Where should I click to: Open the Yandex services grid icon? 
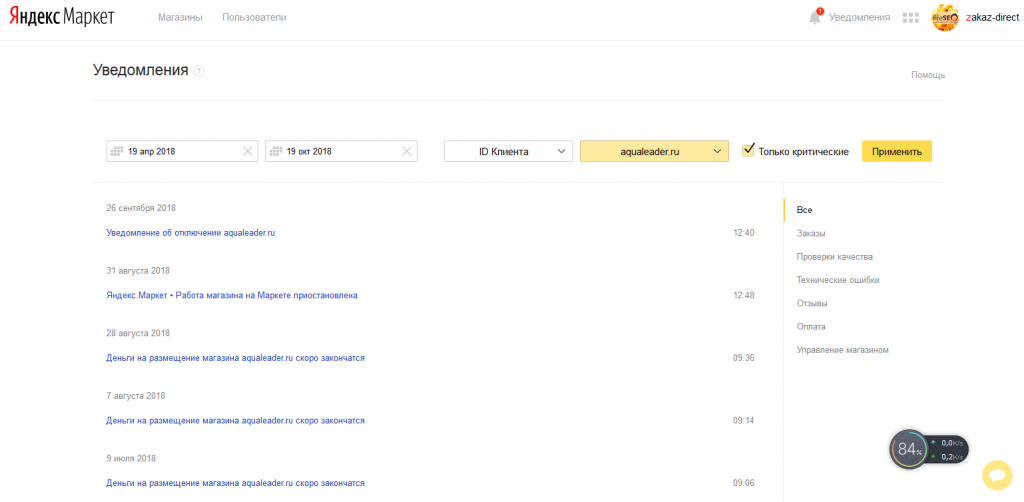point(910,17)
